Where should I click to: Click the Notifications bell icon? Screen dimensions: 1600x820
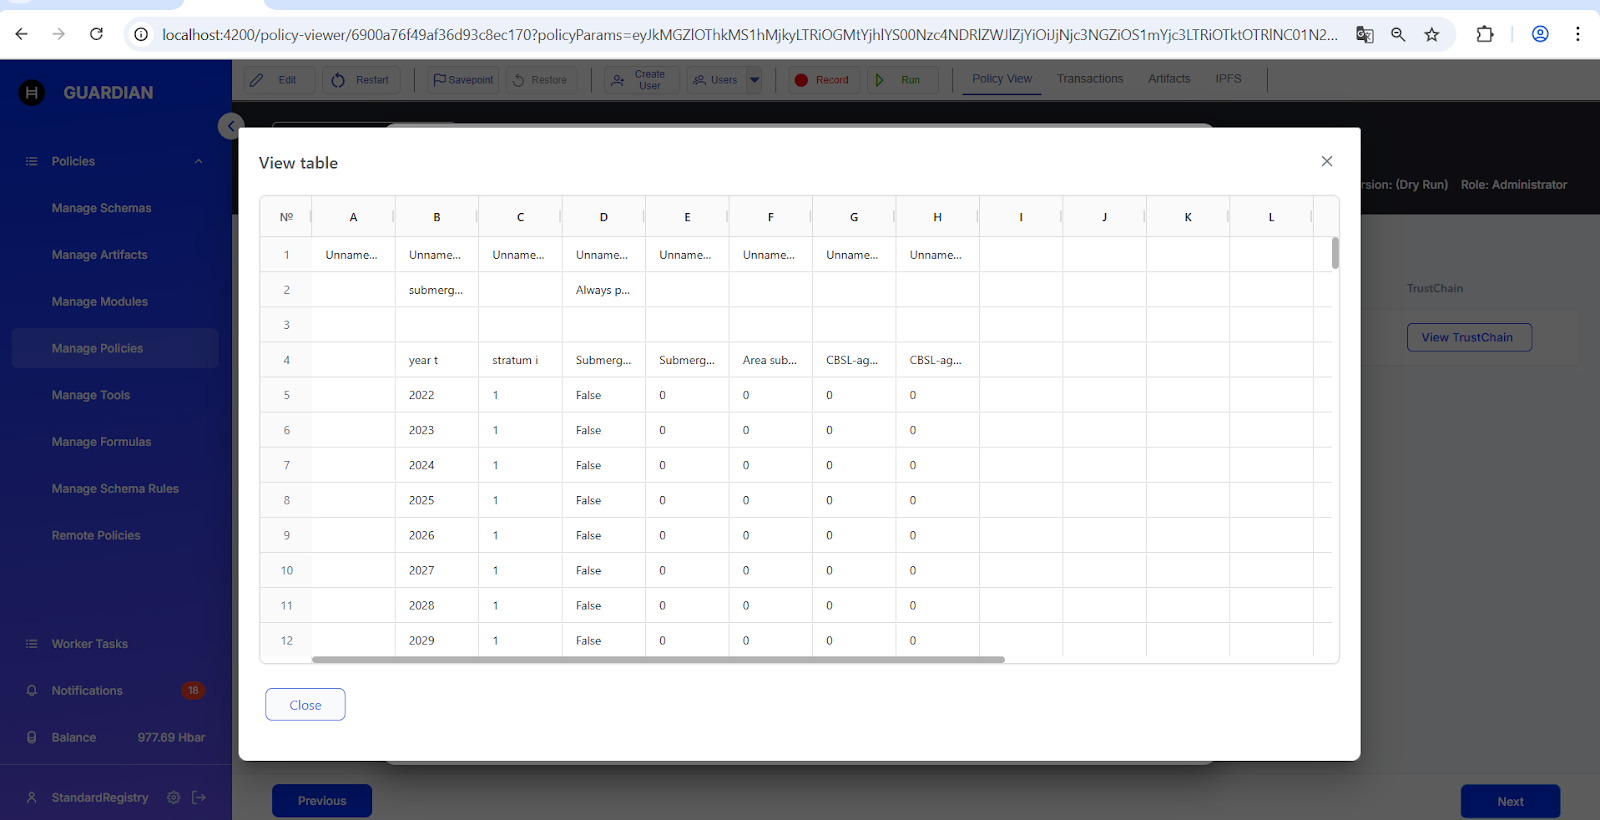32,691
